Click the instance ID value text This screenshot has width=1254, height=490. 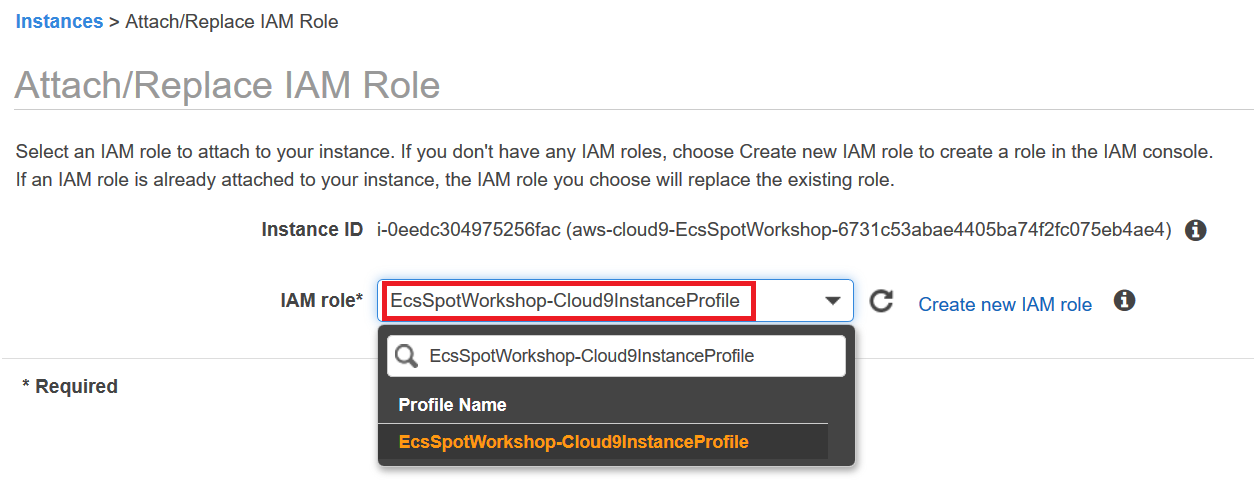(774, 230)
